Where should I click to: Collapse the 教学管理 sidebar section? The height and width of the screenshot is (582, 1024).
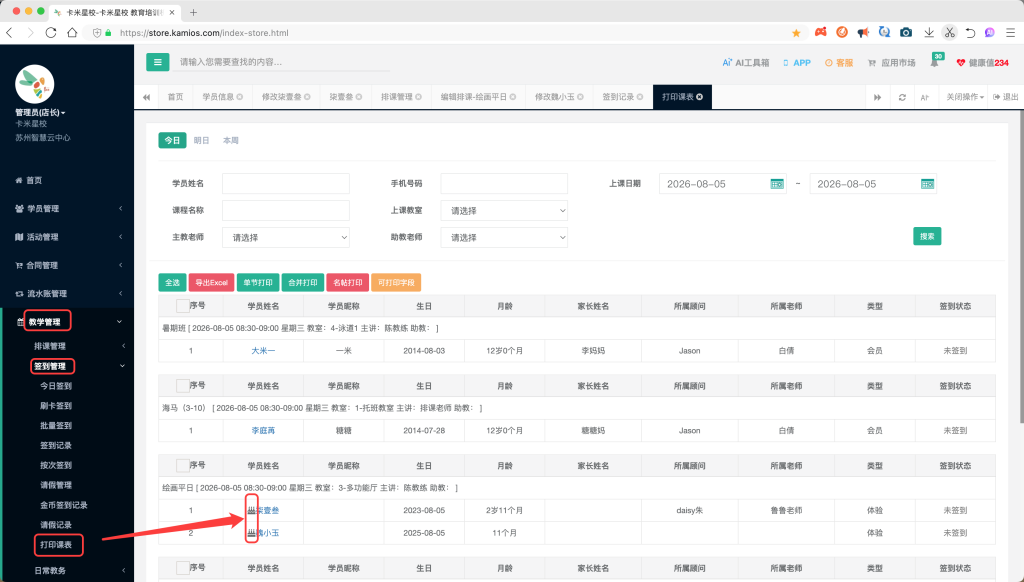[67, 321]
